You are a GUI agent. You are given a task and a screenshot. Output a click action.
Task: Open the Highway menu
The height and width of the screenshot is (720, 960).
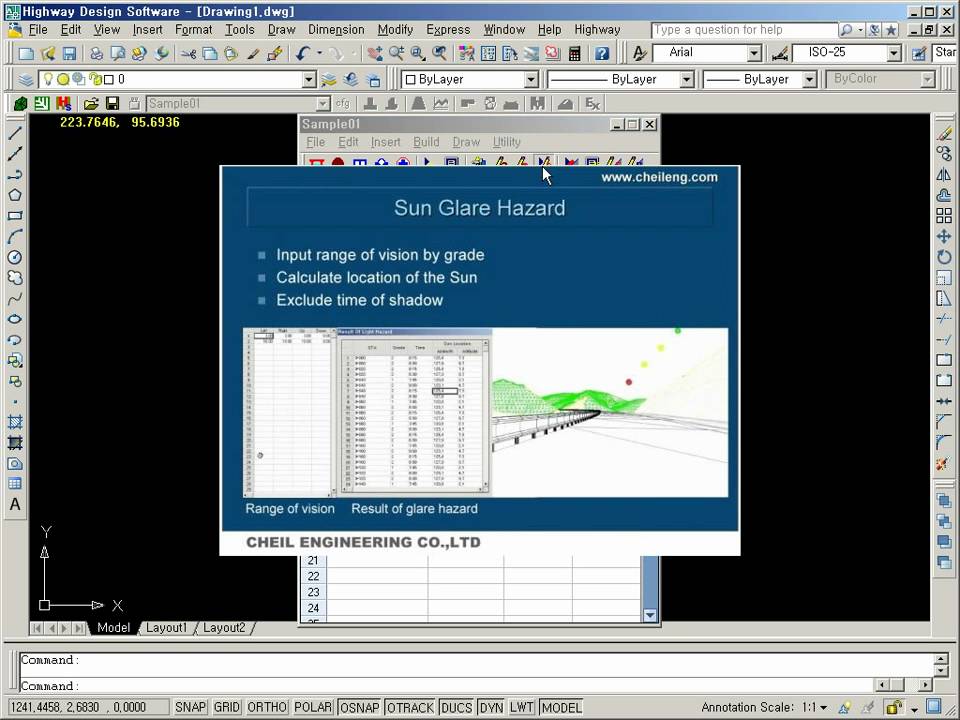click(x=597, y=29)
